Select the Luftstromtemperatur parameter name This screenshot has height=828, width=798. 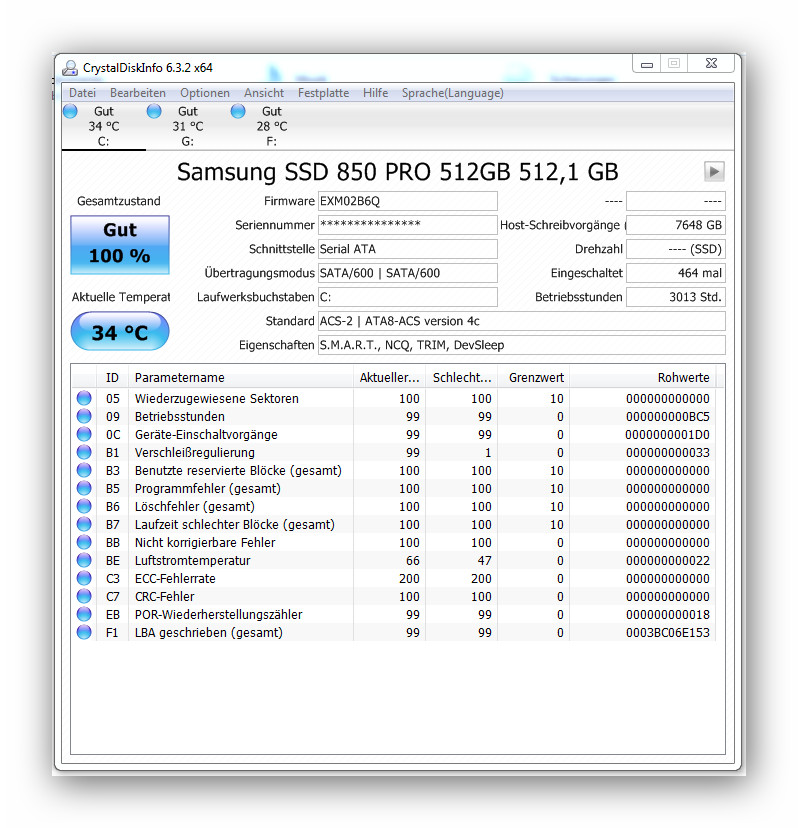[x=192, y=560]
